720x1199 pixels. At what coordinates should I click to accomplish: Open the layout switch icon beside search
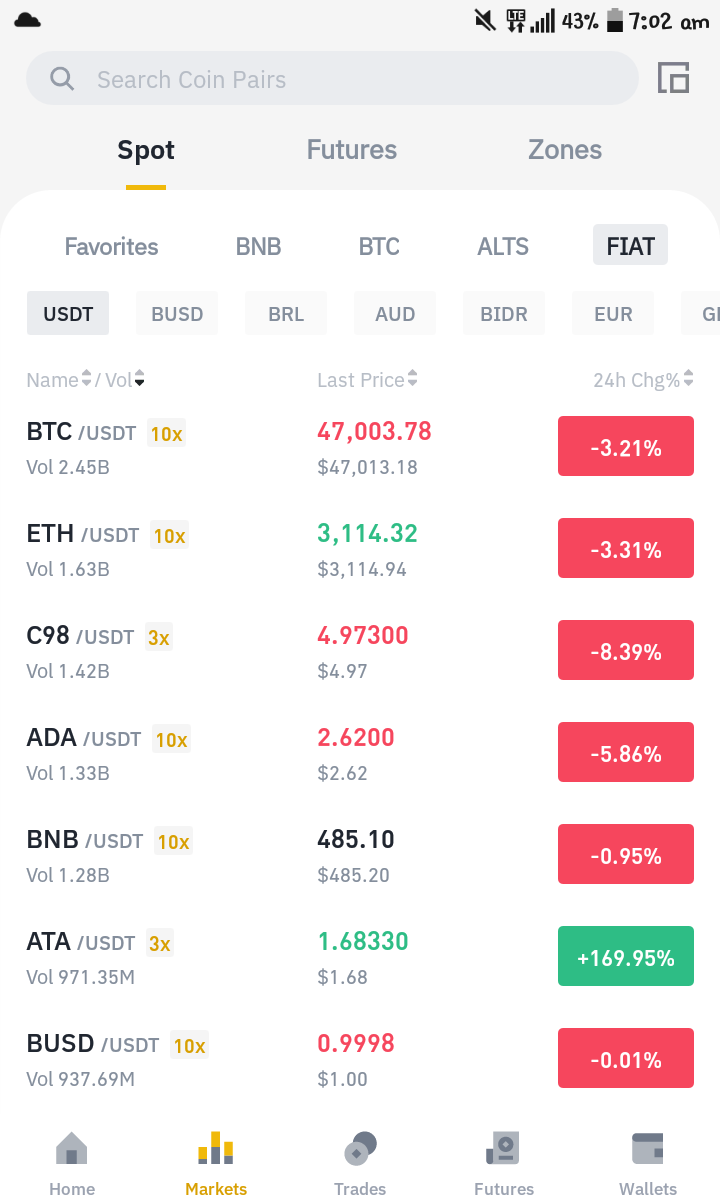pos(673,78)
